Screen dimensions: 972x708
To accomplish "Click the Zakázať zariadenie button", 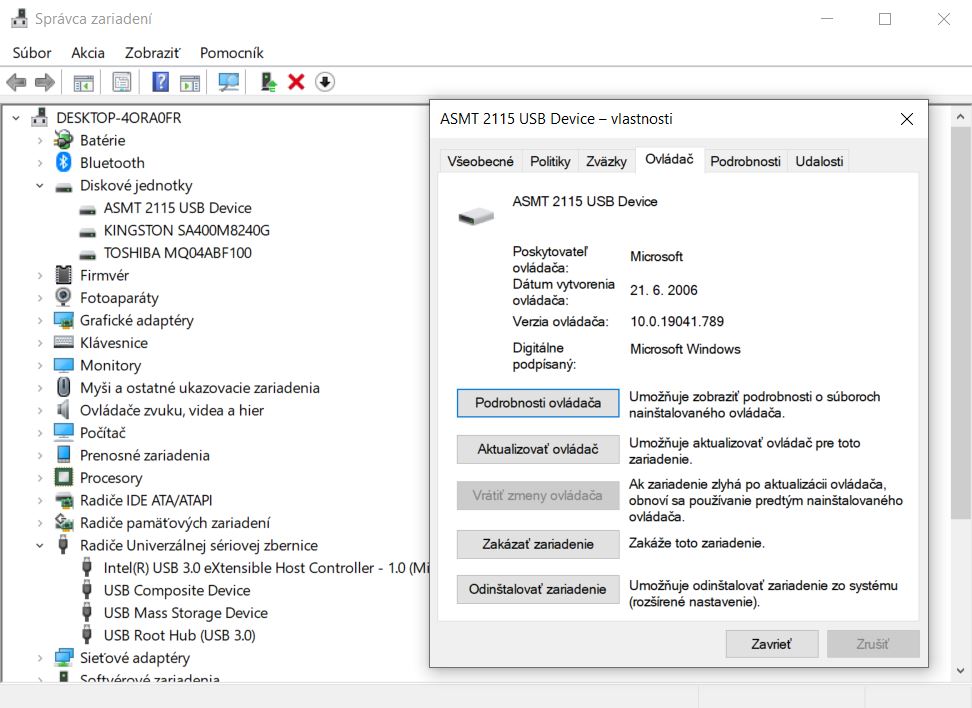I will [x=537, y=544].
